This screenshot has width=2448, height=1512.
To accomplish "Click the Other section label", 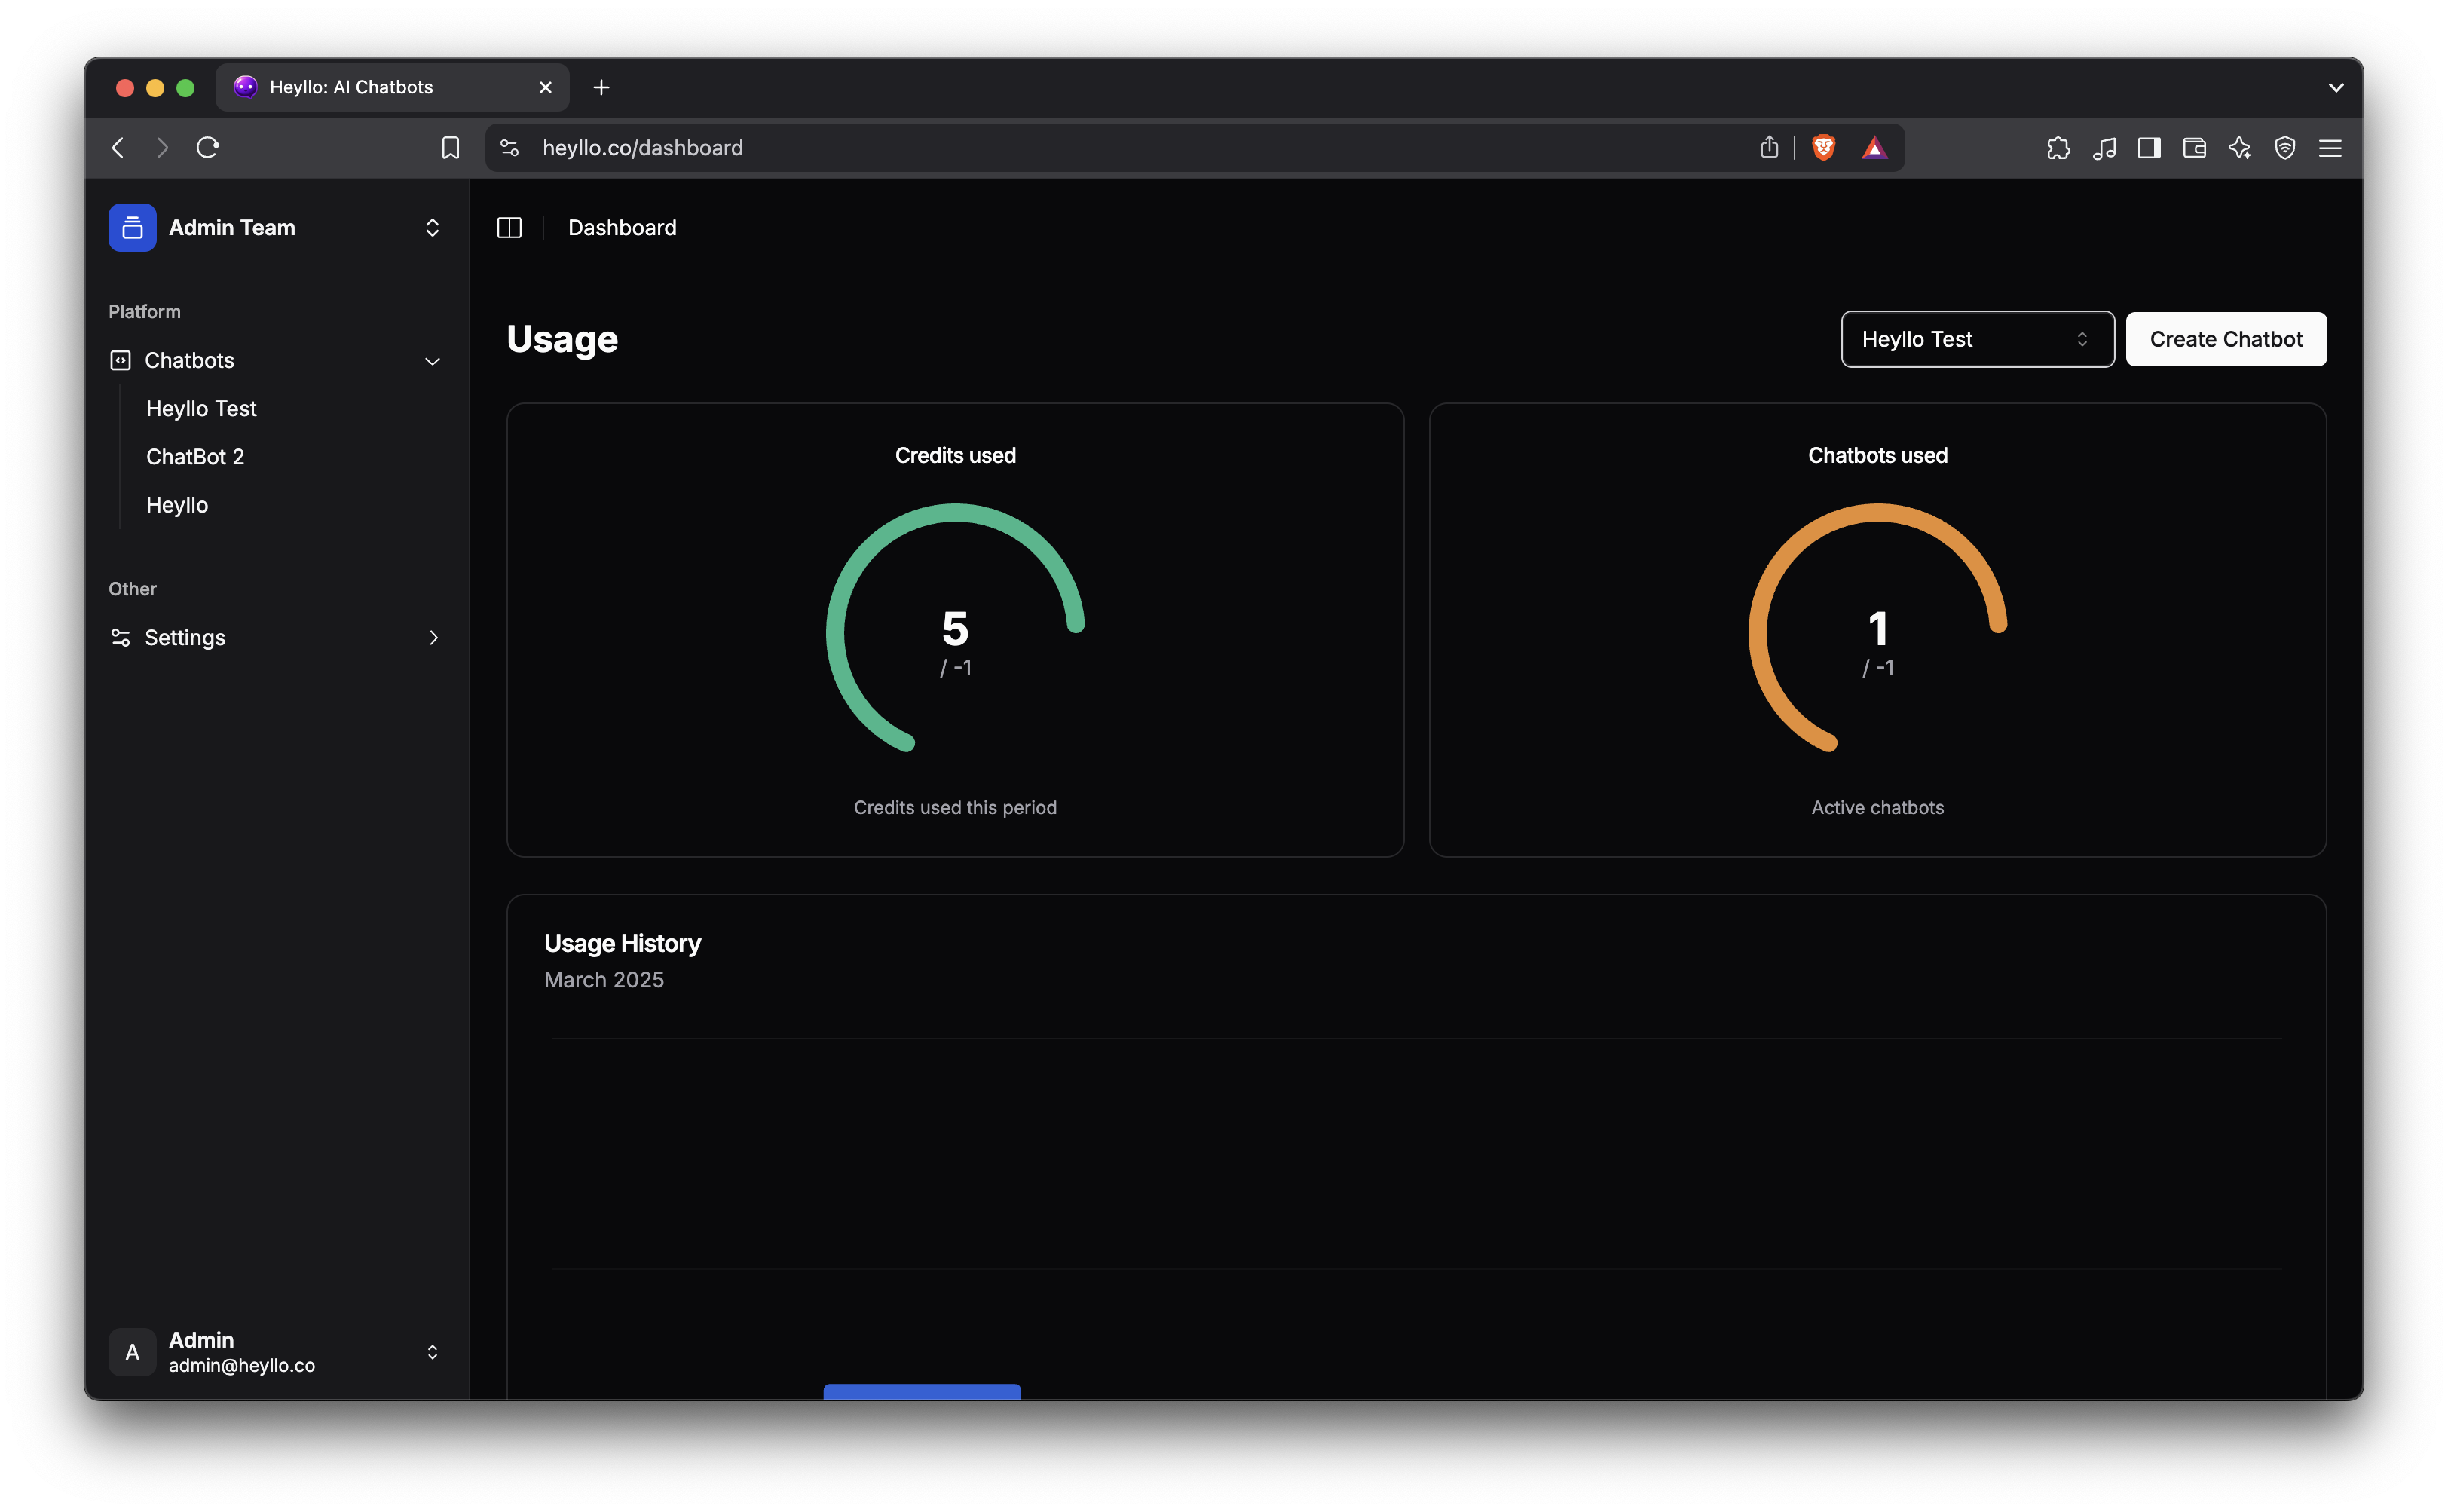I will tap(132, 589).
